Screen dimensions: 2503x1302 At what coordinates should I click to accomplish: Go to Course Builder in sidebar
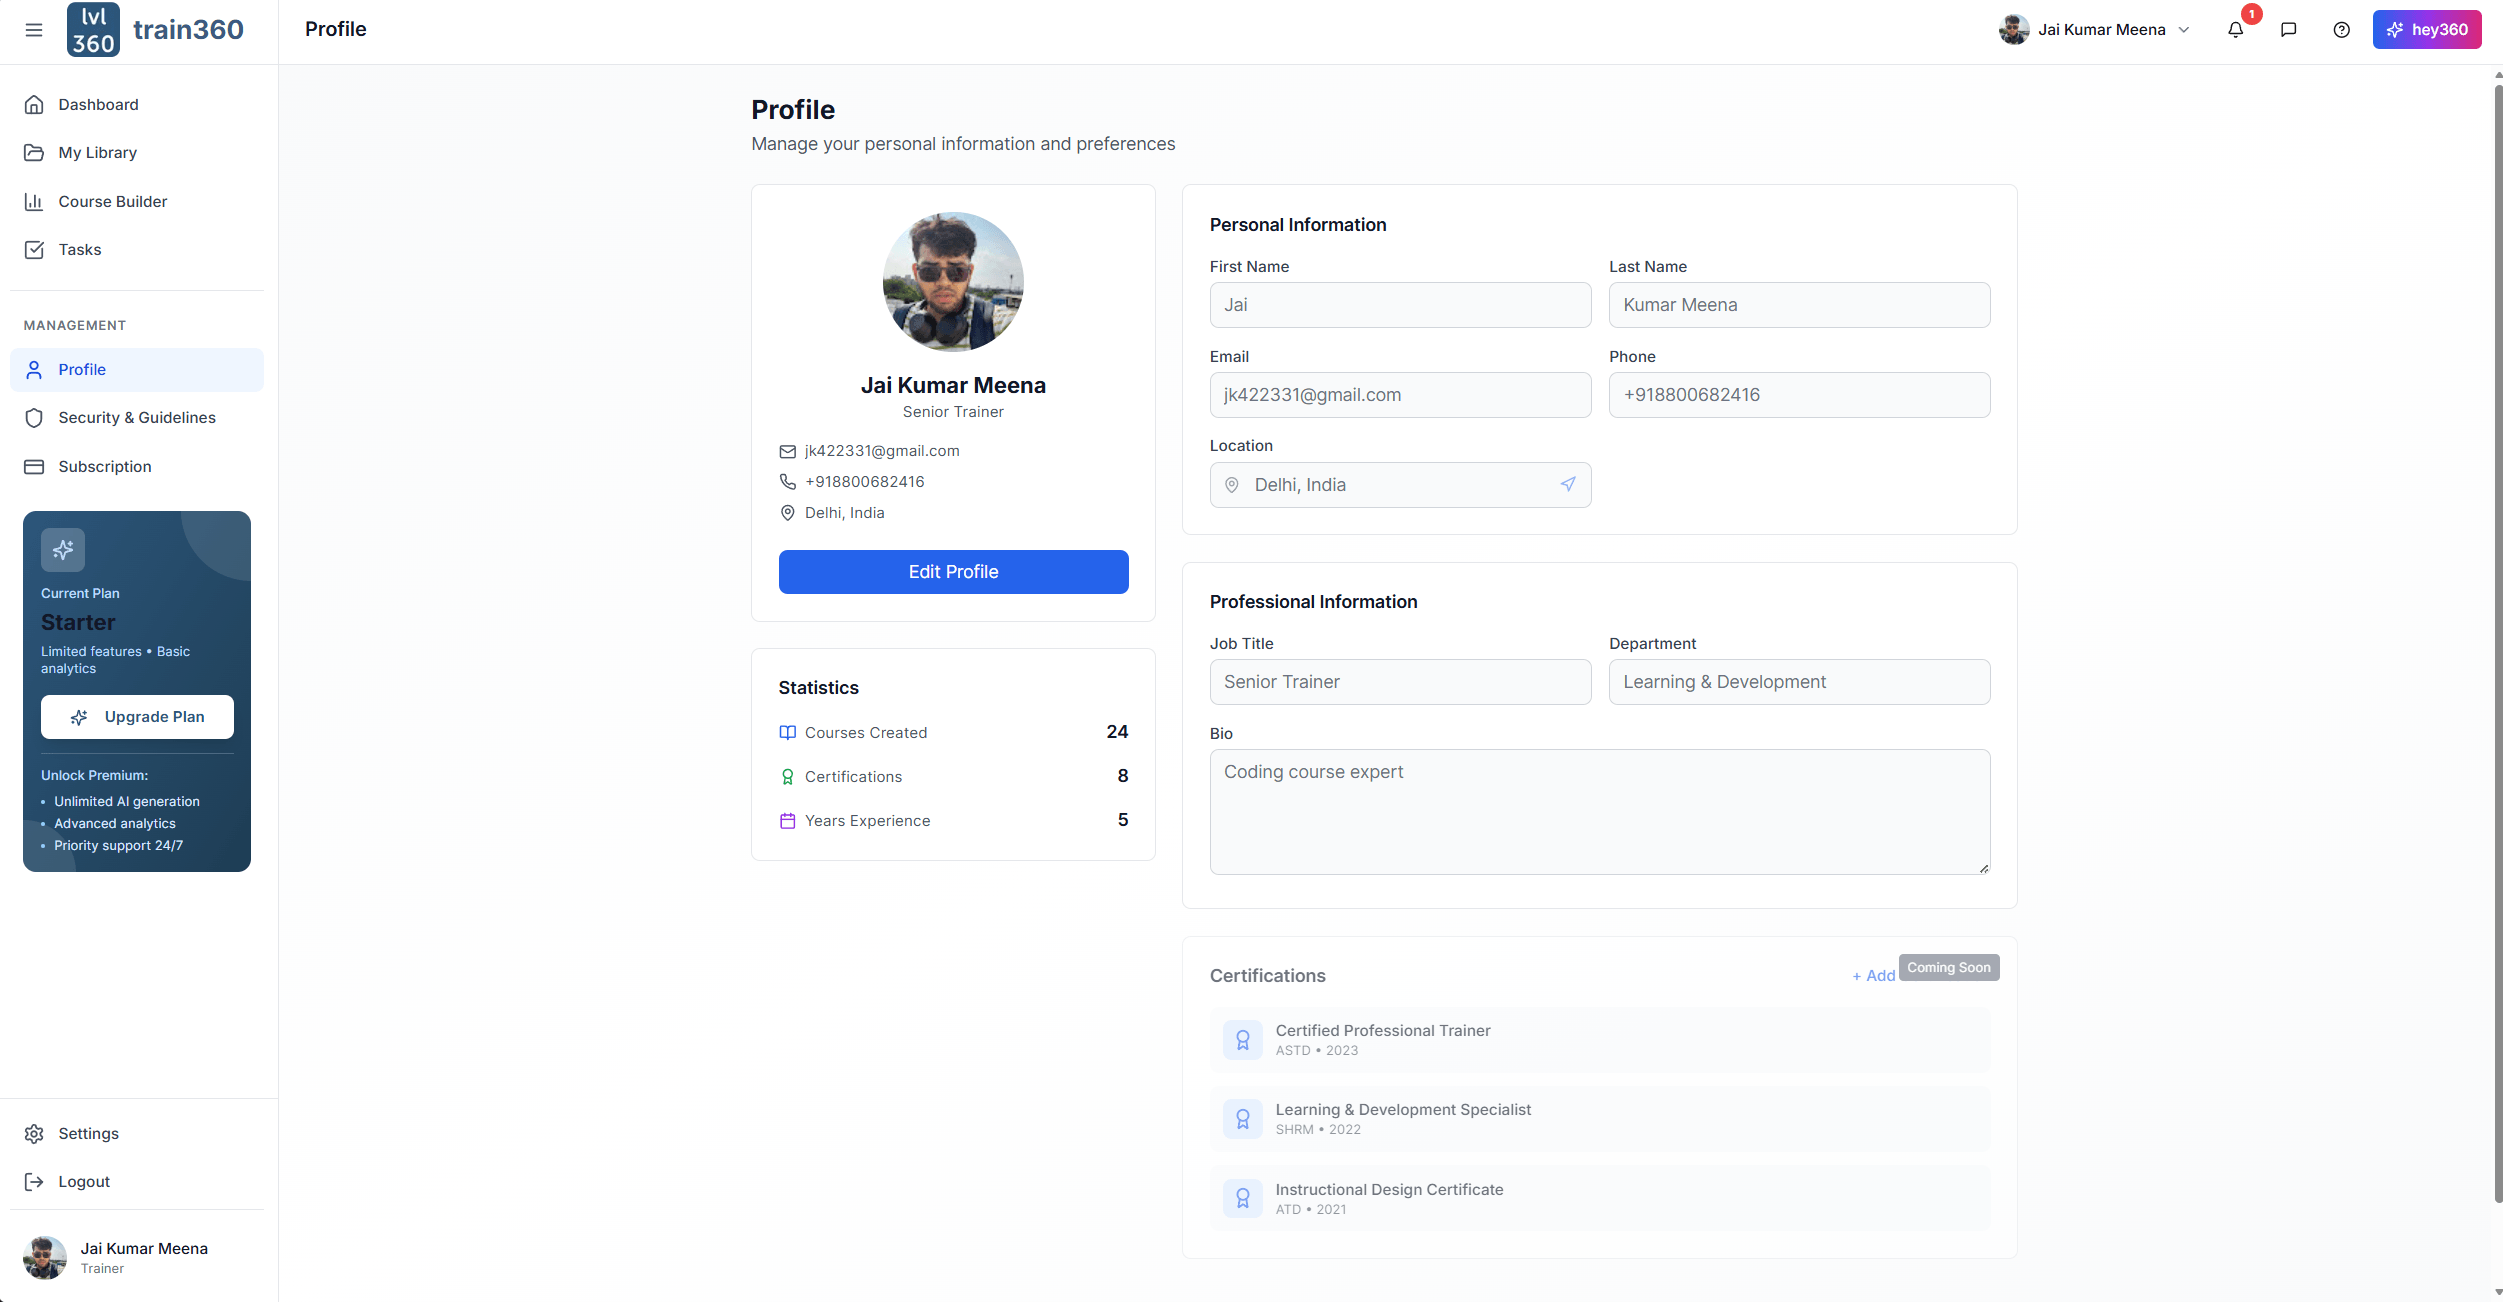coord(112,202)
